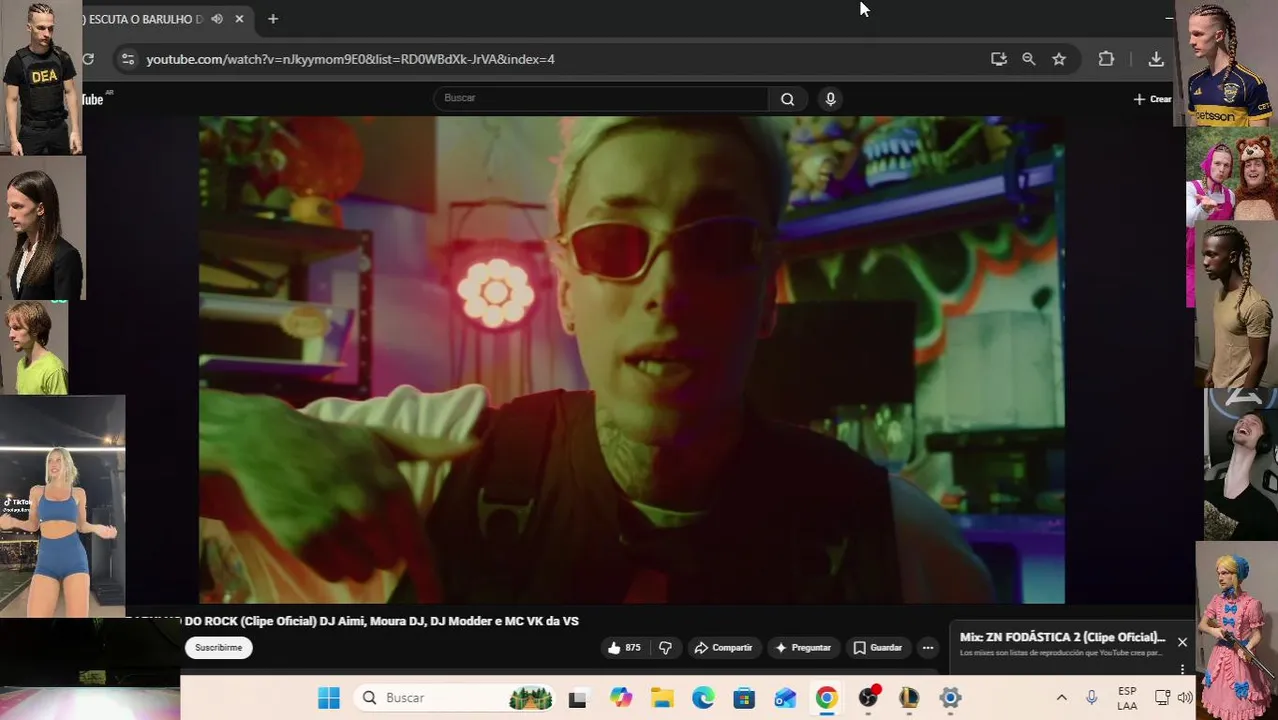Open the Chrome downloads icon

(1156, 59)
